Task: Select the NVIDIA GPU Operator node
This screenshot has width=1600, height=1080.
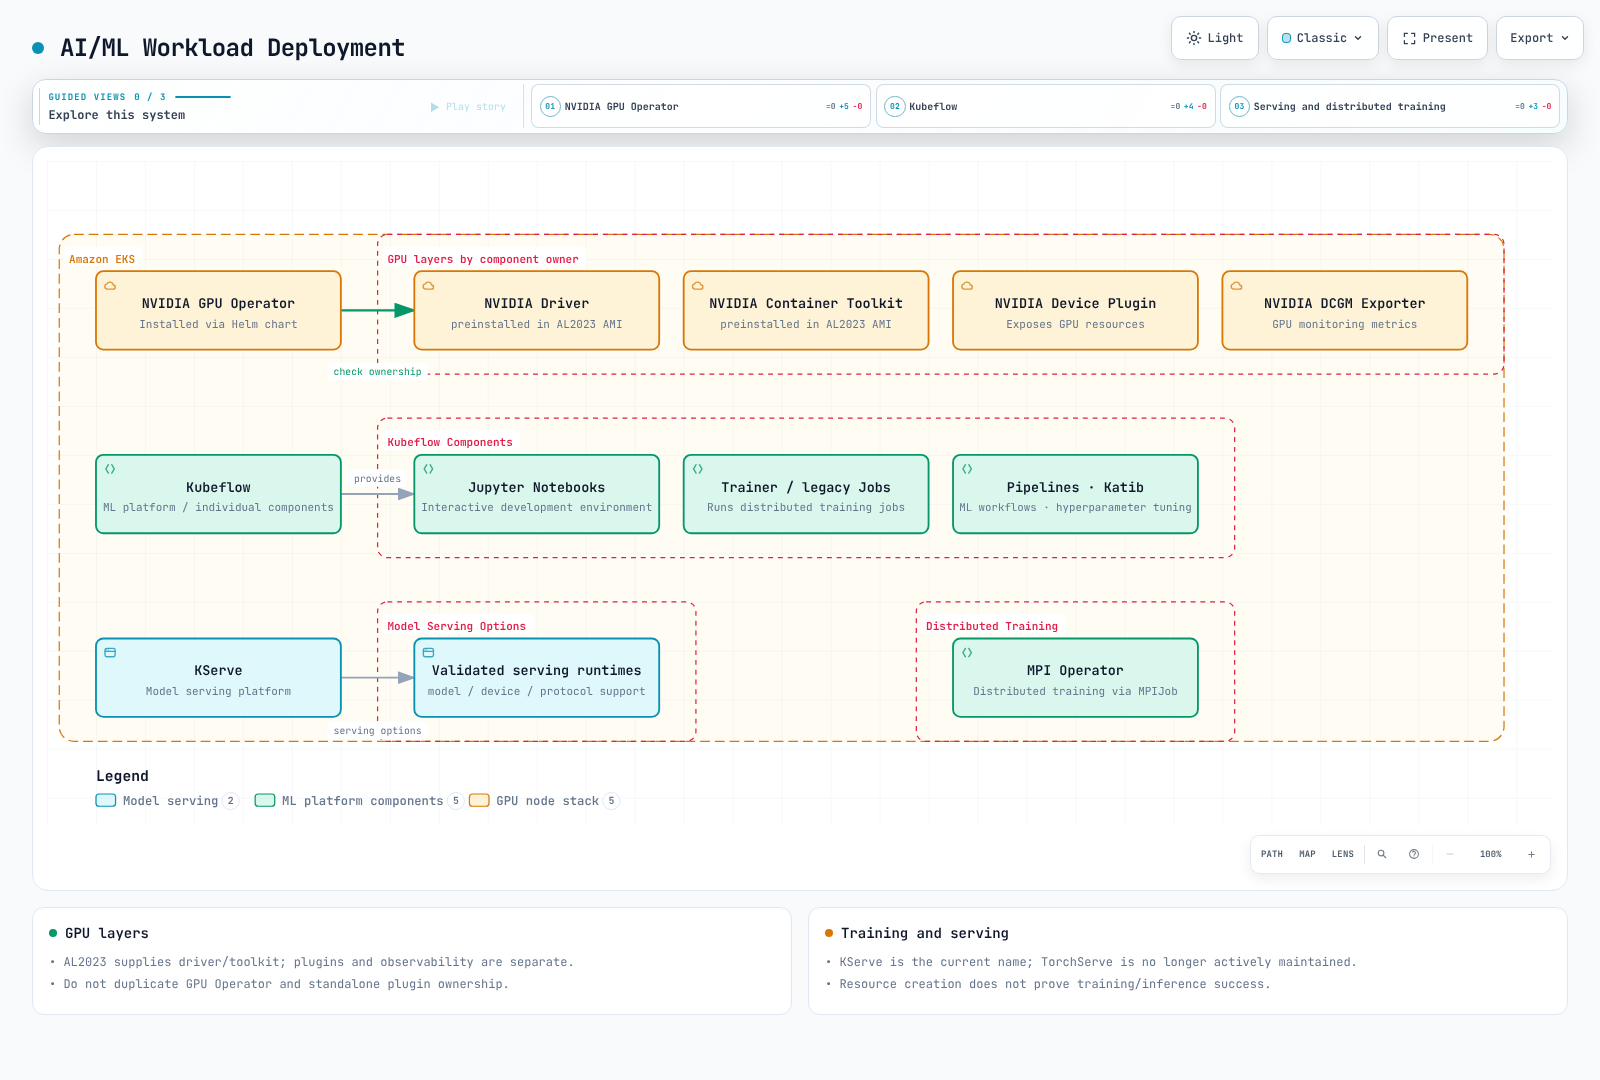Action: pos(218,310)
